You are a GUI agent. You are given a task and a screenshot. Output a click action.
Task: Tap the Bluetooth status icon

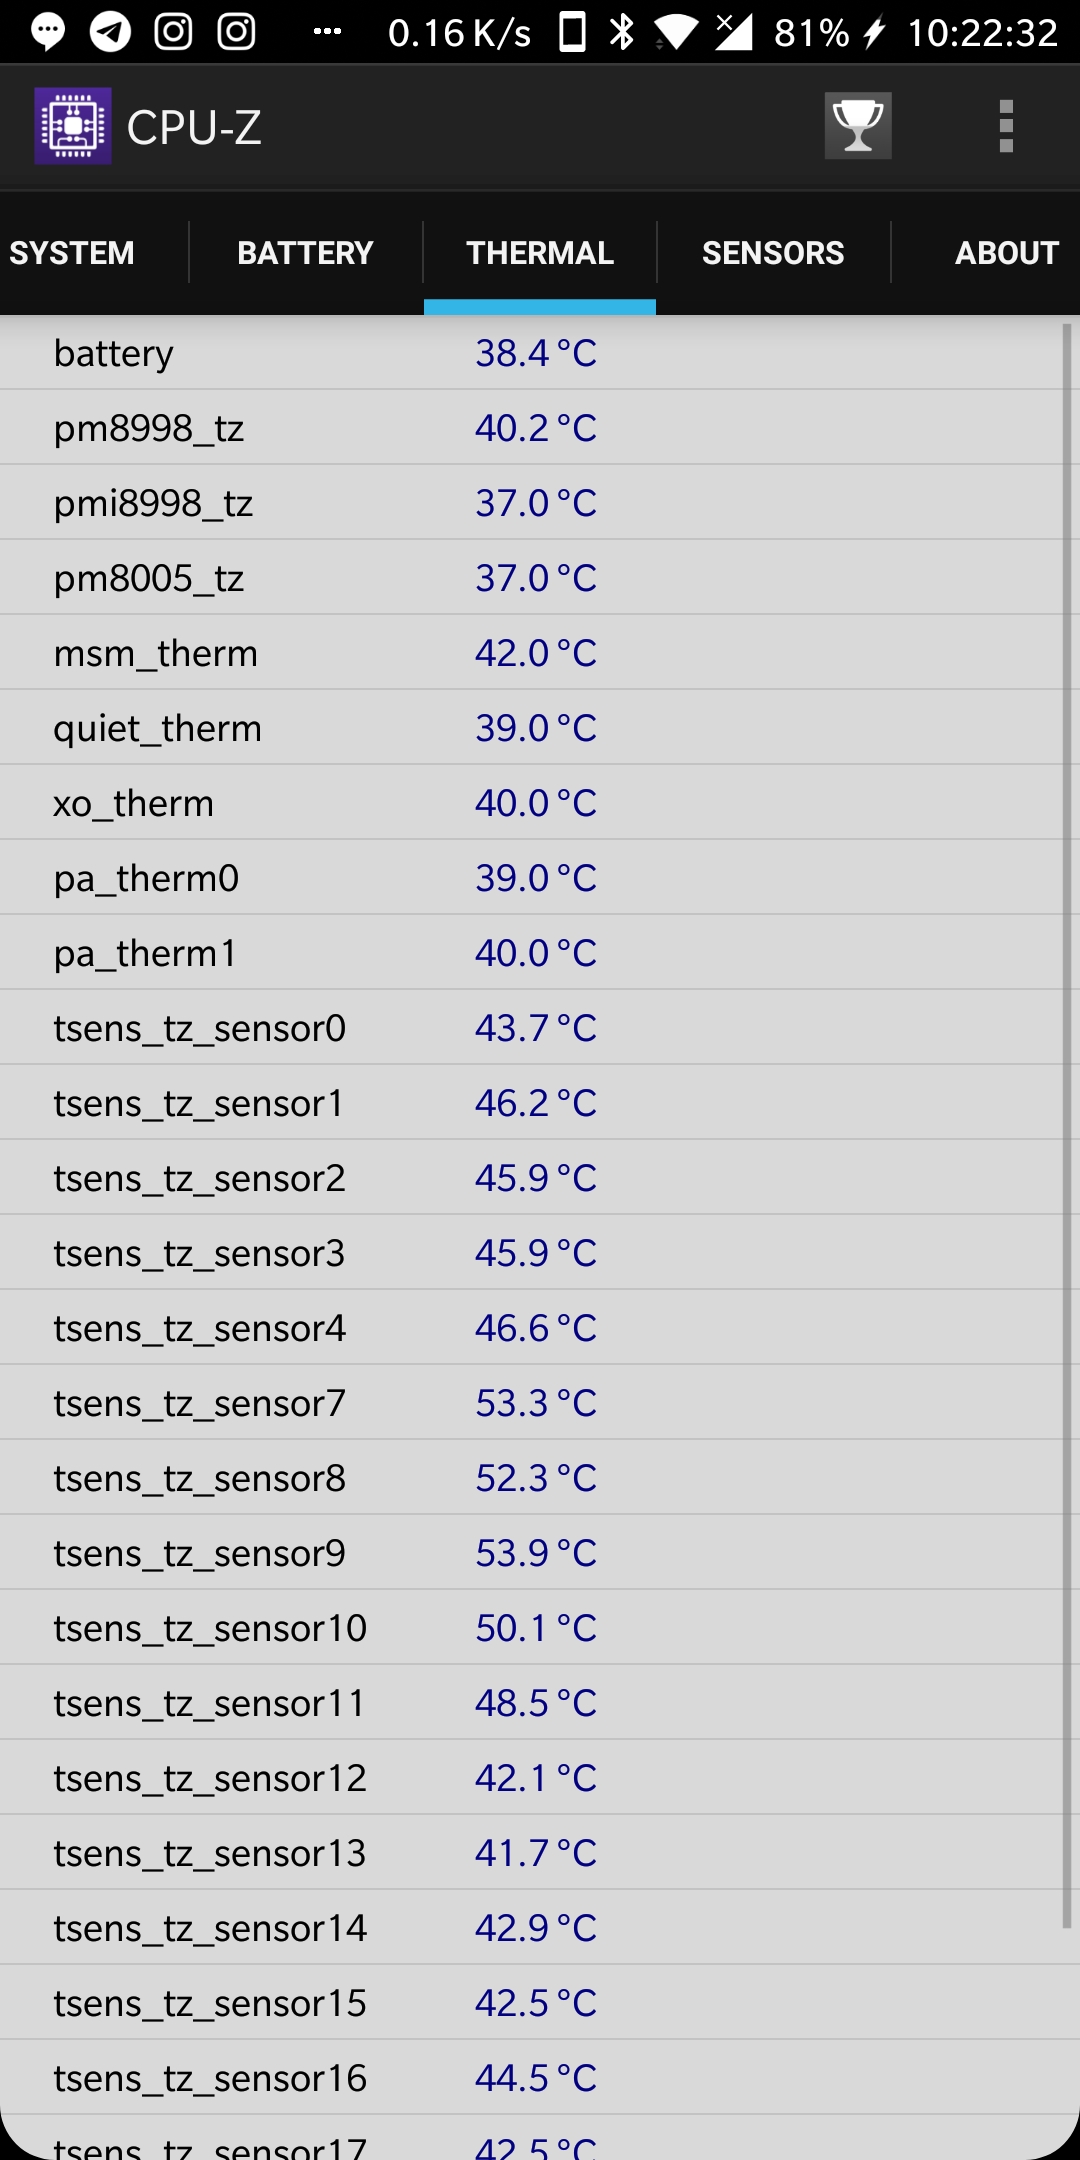(622, 32)
